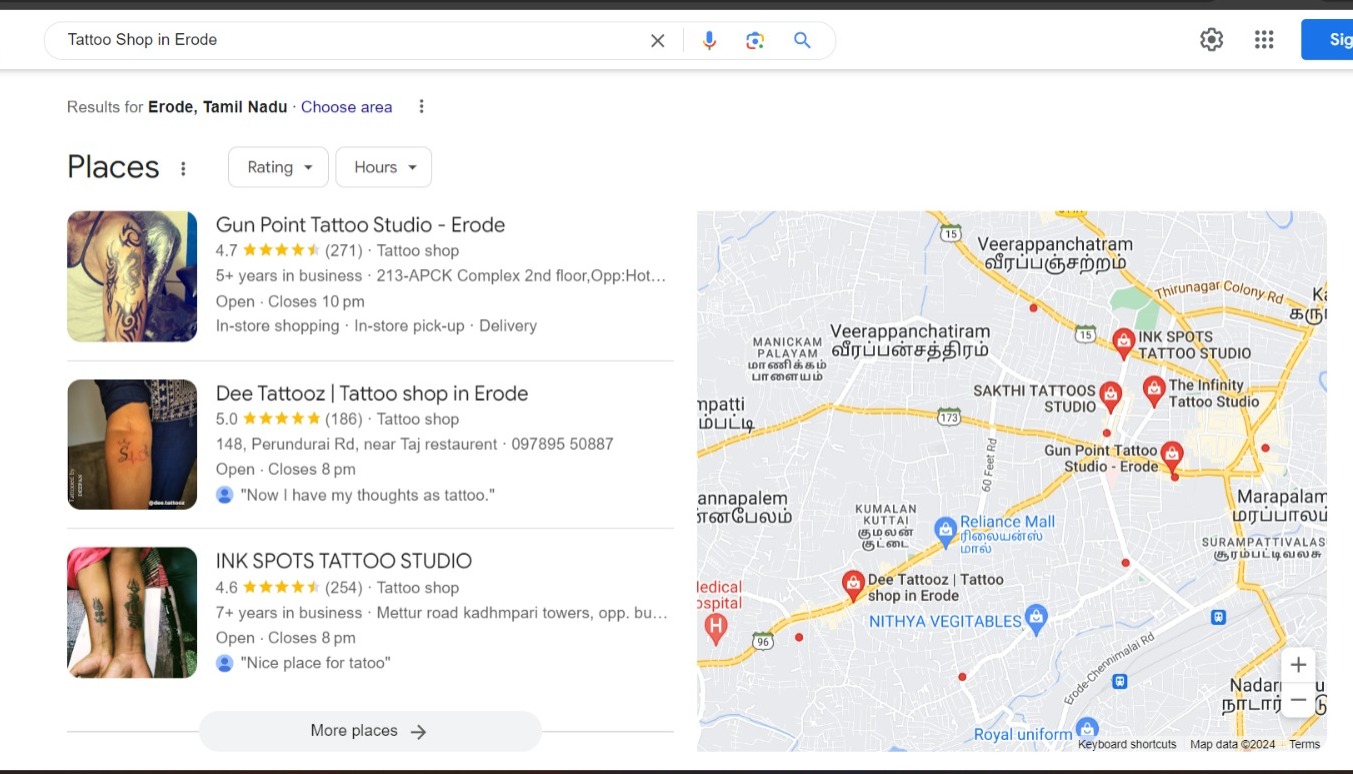The height and width of the screenshot is (774, 1353).
Task: Select SAKTHI TATTOOS STUDIO map pin
Action: tap(1110, 396)
